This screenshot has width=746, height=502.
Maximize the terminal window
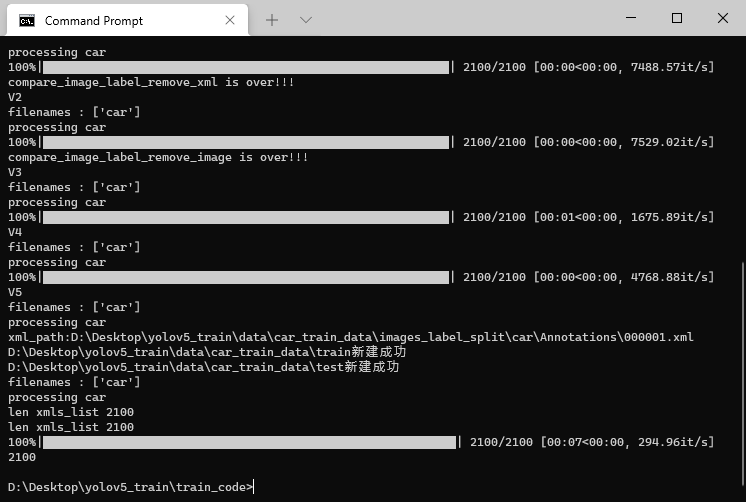[677, 18]
